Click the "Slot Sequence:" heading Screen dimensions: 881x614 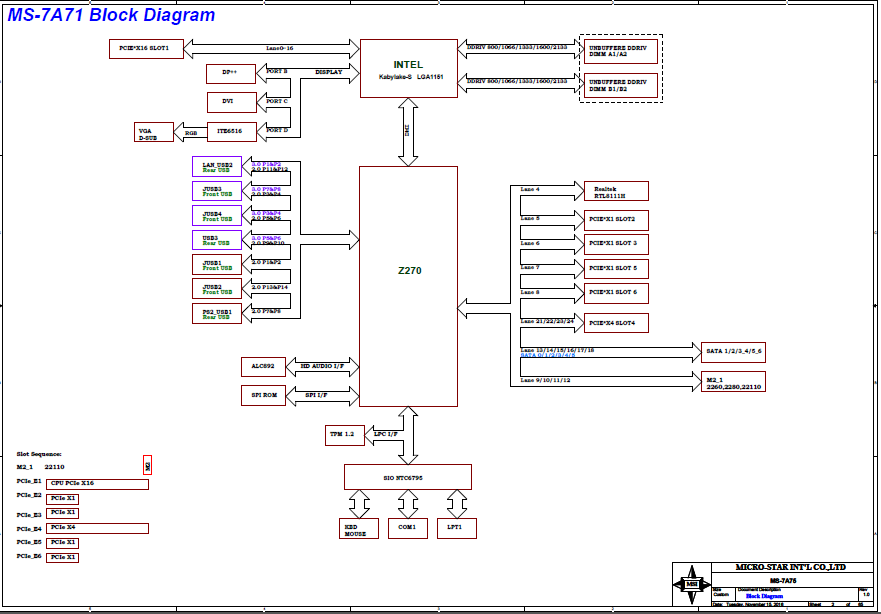point(39,454)
